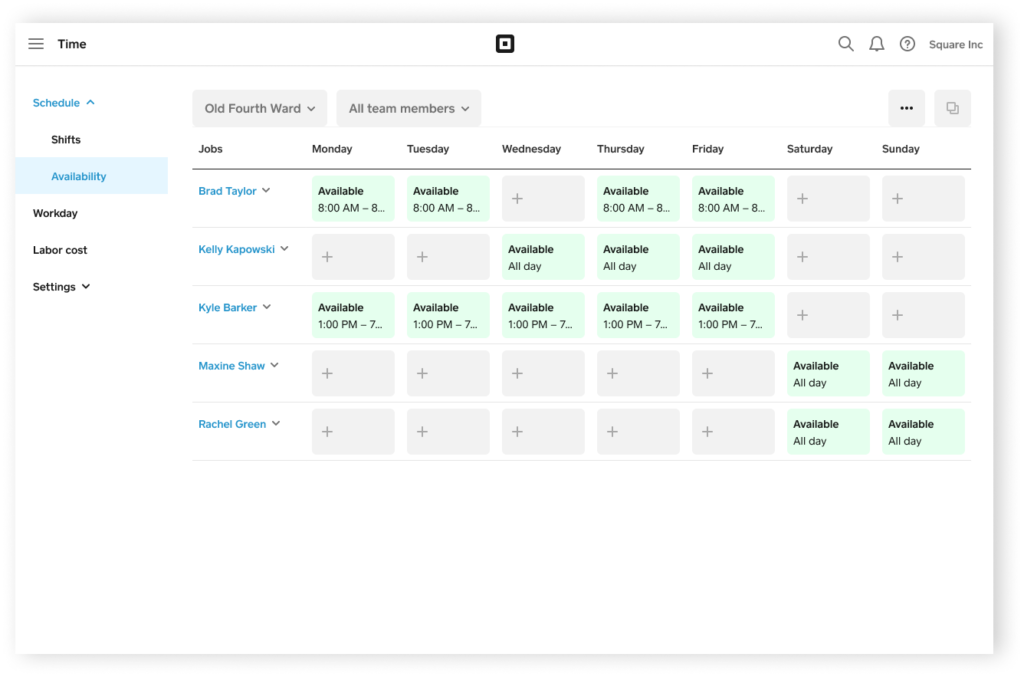1024x677 pixels.
Task: Go to Shifts in the sidebar
Action: 66,140
